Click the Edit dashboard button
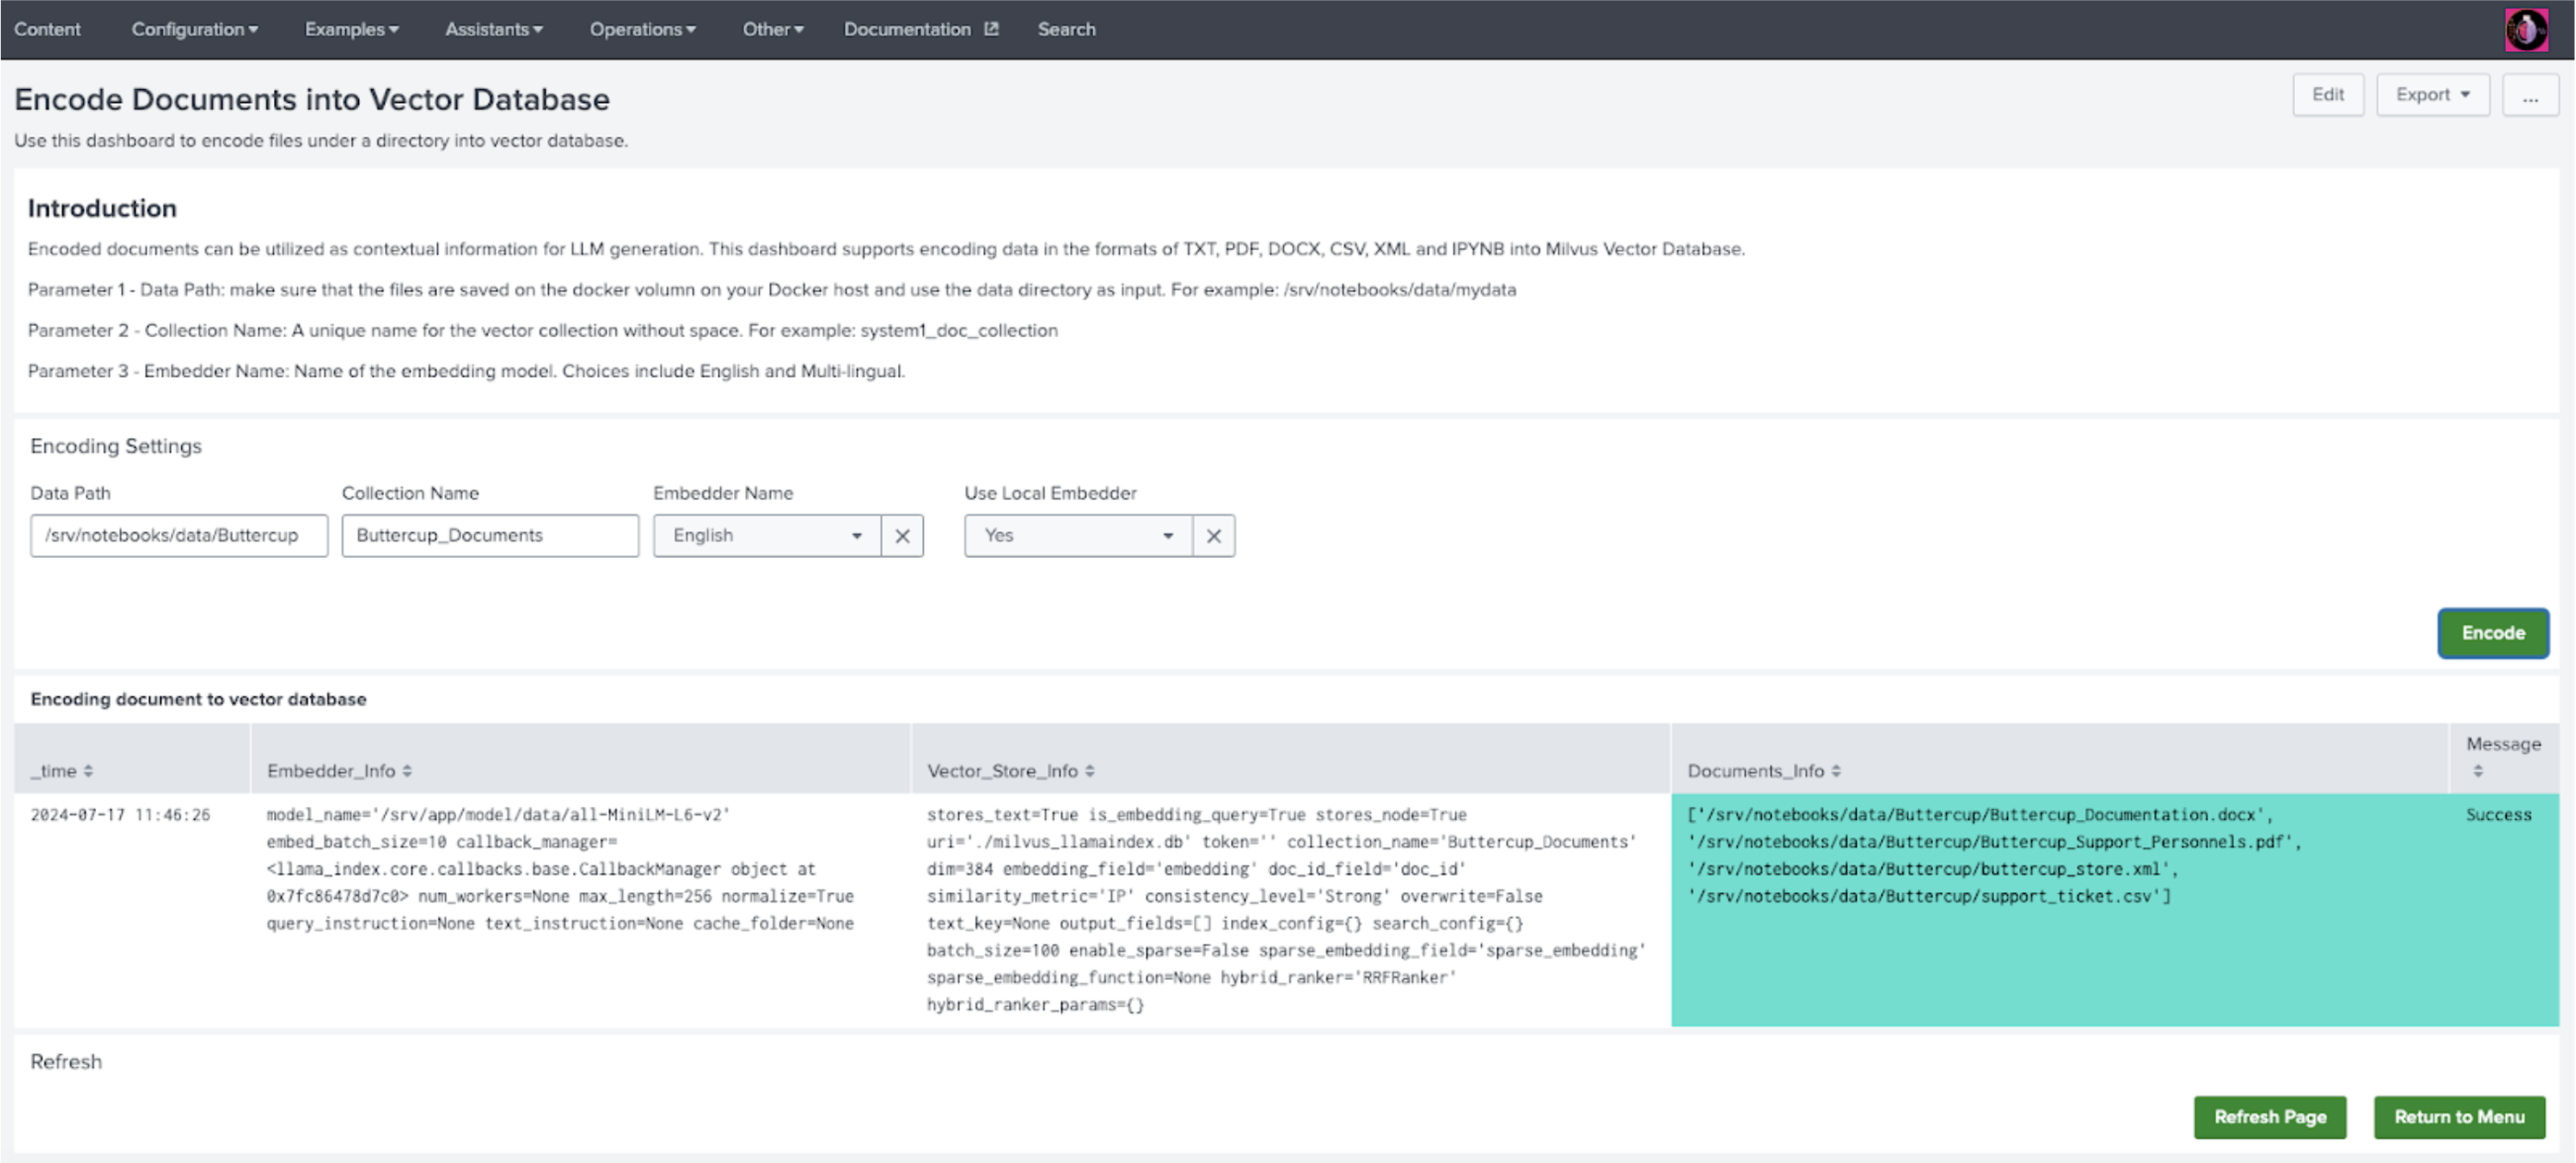This screenshot has width=2576, height=1163. [x=2327, y=95]
